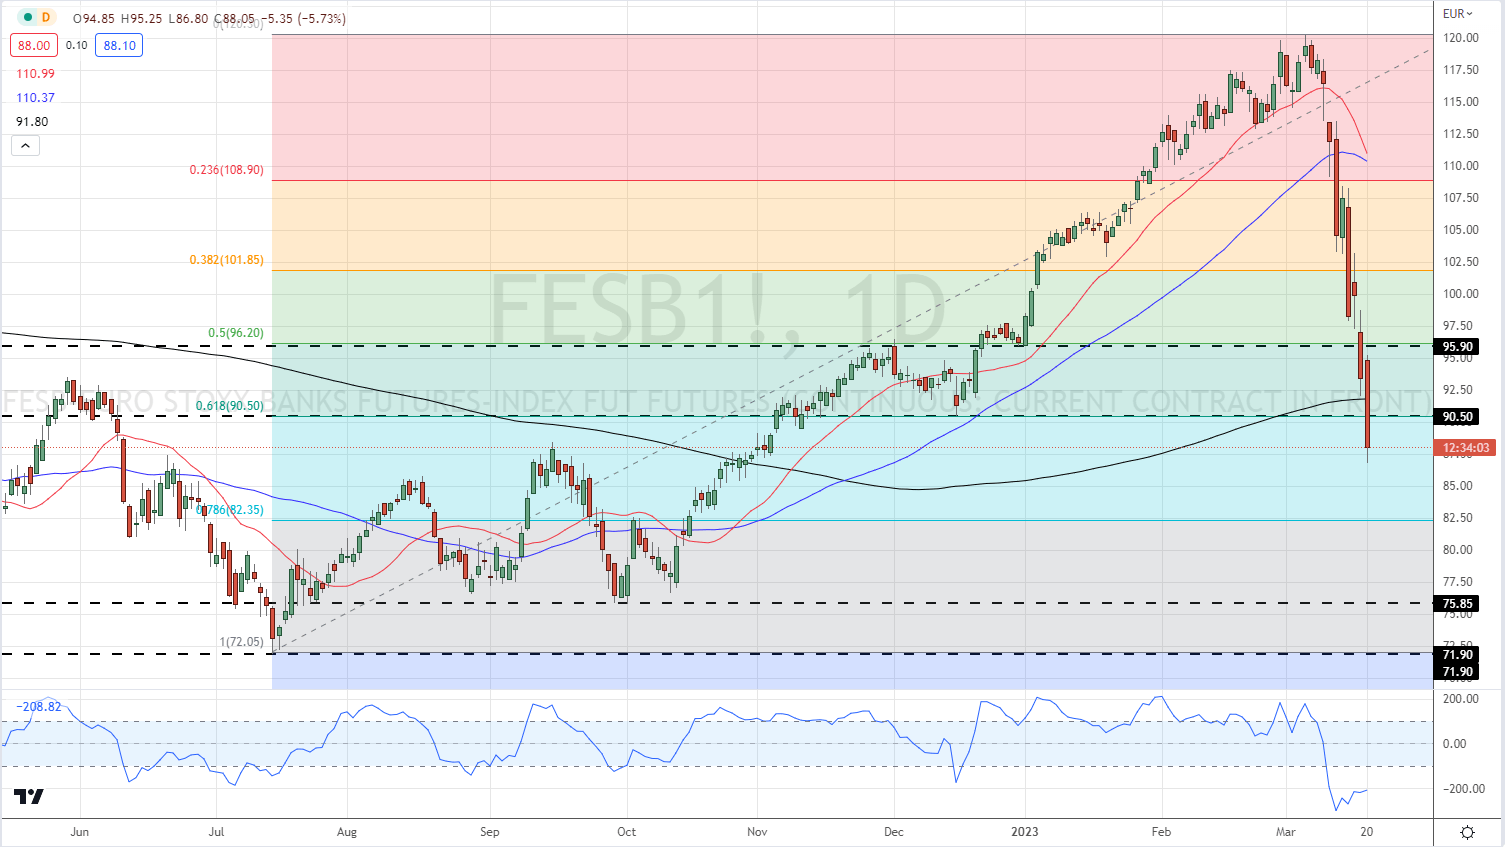
Task: Click the -208.82 CCI indicator value
Action: (38, 707)
